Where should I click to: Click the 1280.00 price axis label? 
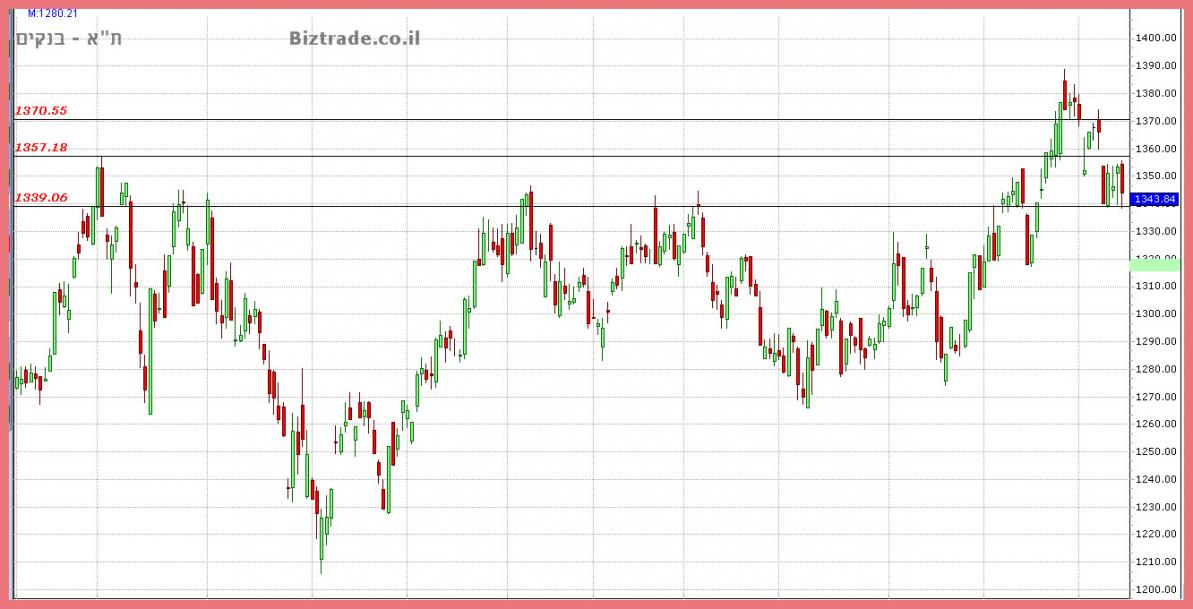point(1155,369)
